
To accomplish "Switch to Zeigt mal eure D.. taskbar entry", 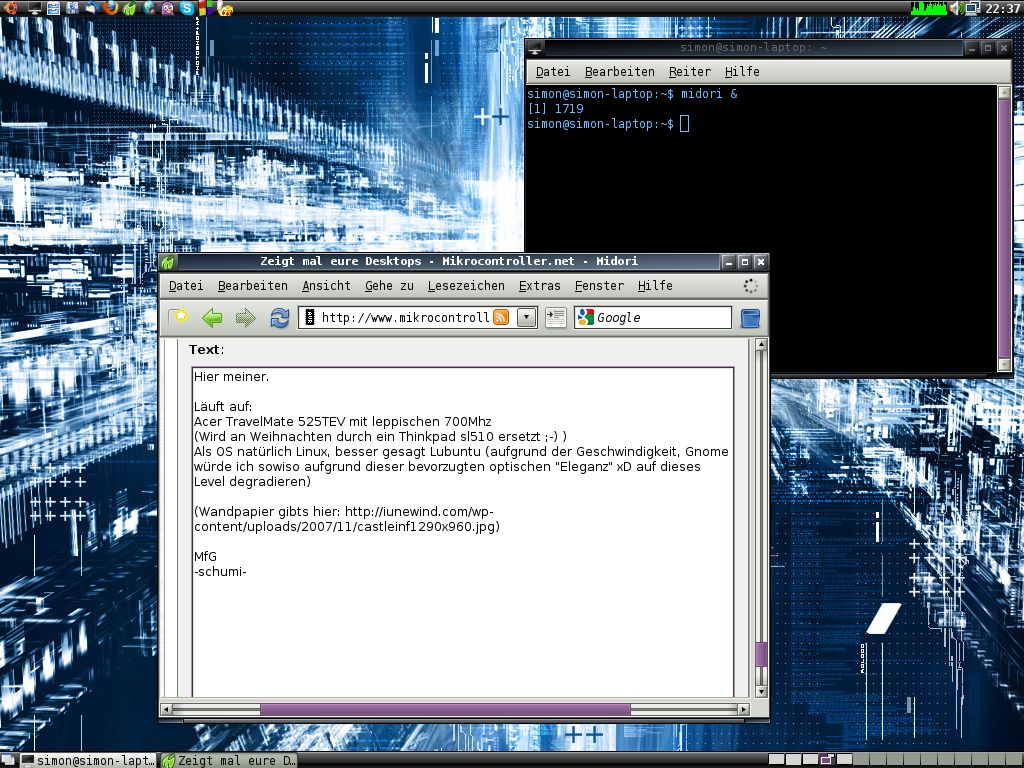I will tap(229, 760).
